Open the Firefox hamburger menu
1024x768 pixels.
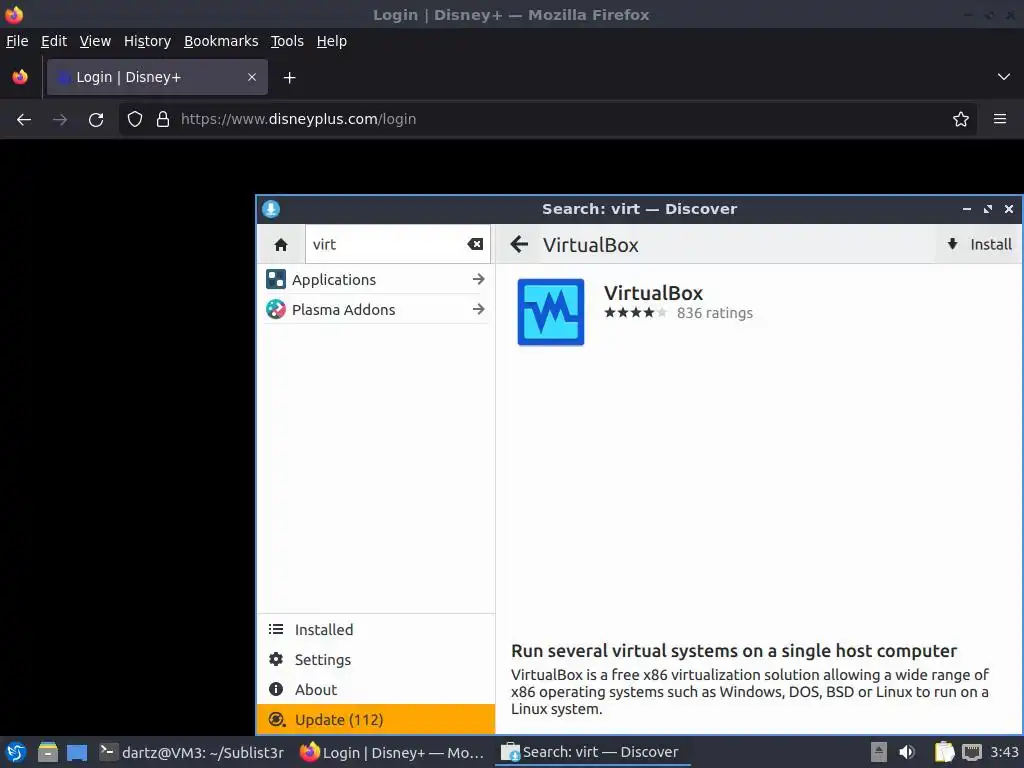[x=1000, y=119]
